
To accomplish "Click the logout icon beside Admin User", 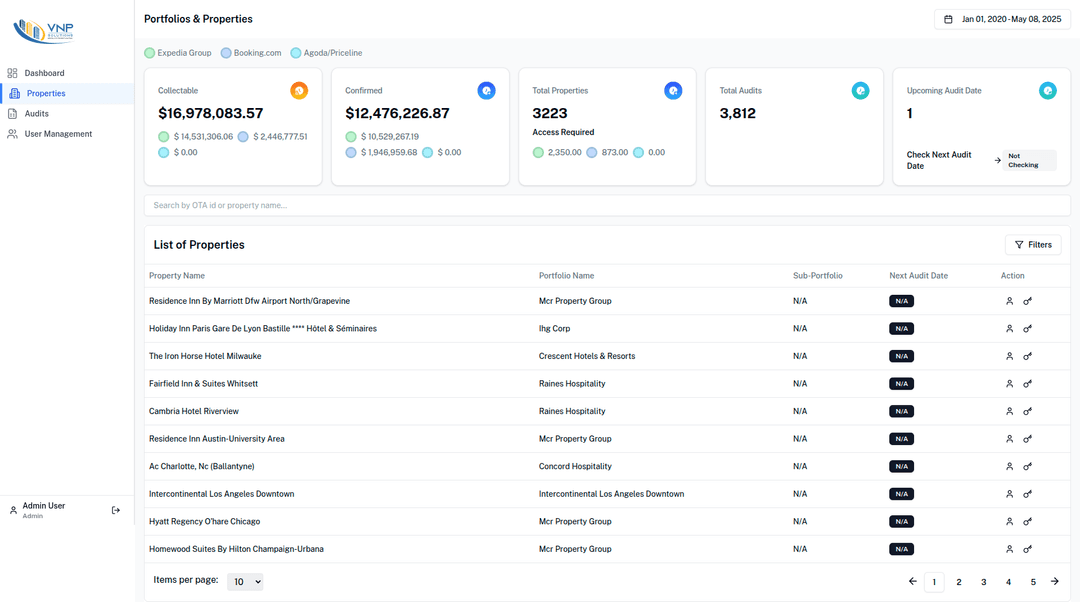I will [116, 510].
